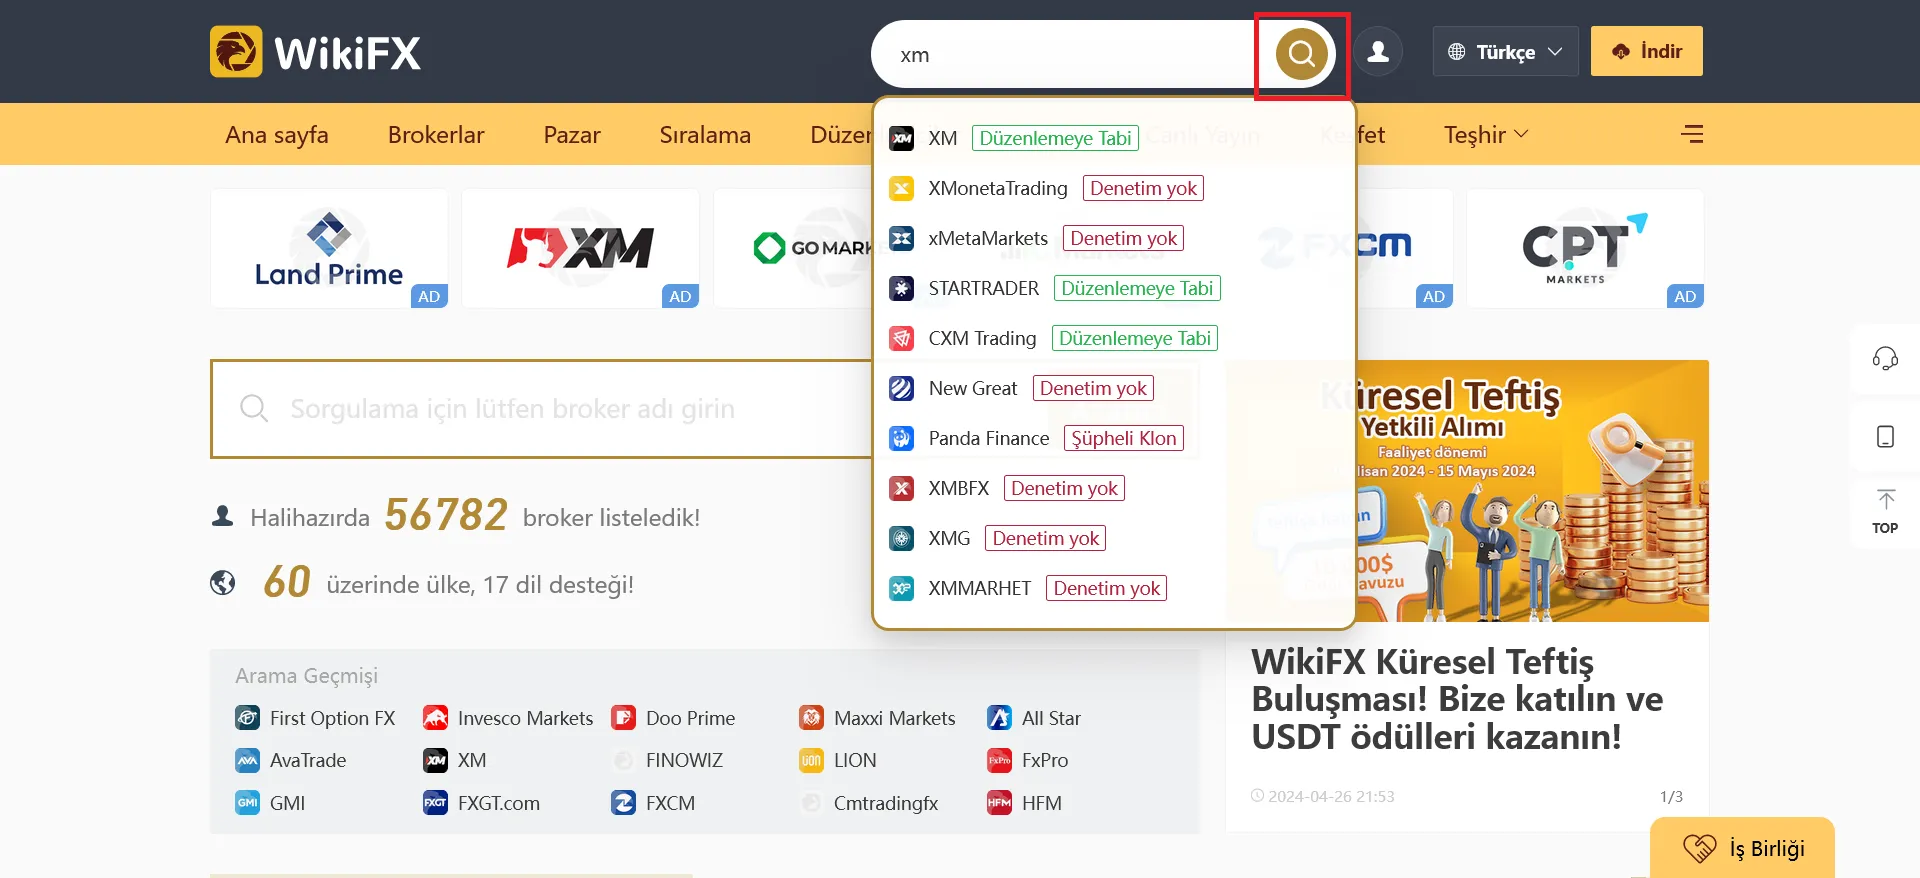Click the mobile app phone icon
Image resolution: width=1920 pixels, height=878 pixels.
pos(1885,436)
